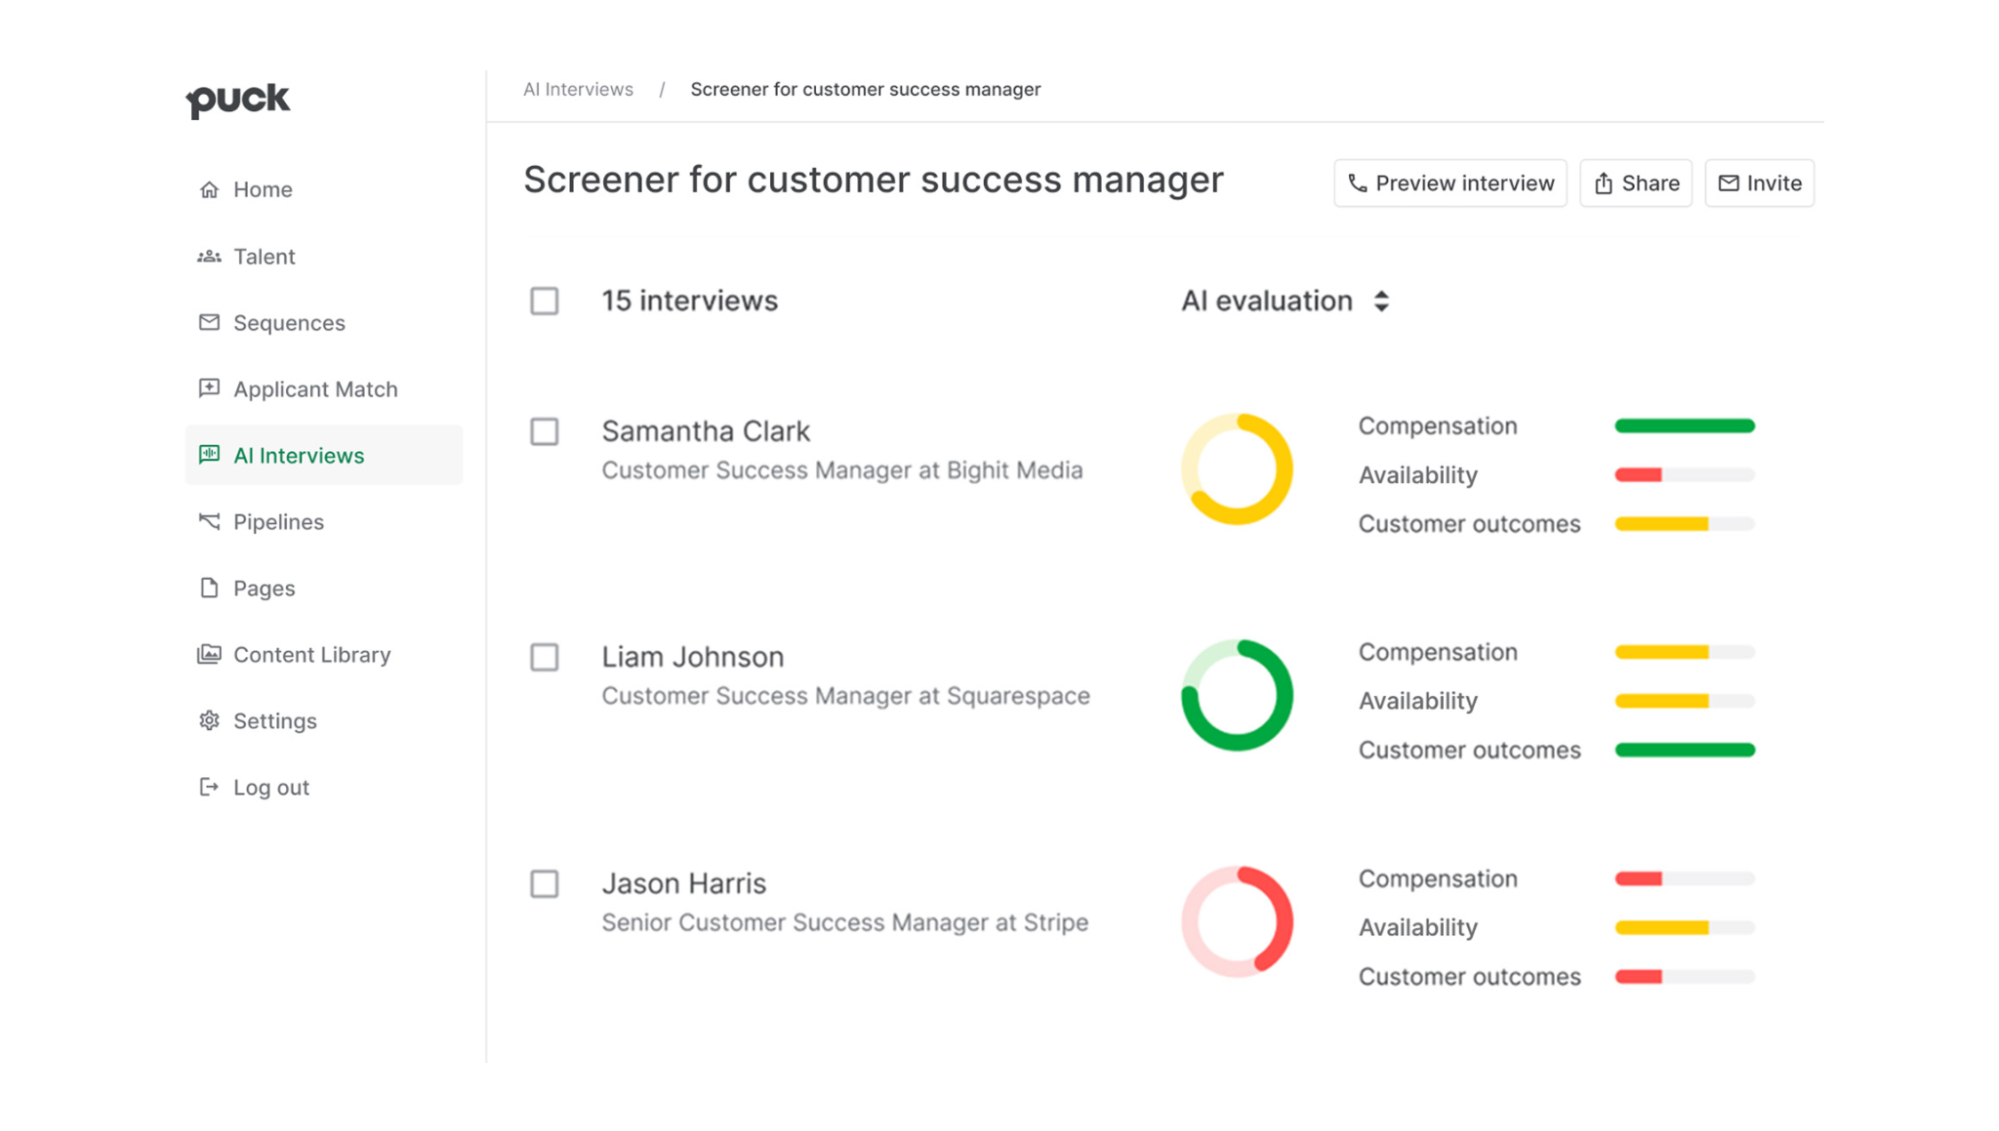Click the Pipelines icon in sidebar
The height and width of the screenshot is (1131, 1999).
208,521
